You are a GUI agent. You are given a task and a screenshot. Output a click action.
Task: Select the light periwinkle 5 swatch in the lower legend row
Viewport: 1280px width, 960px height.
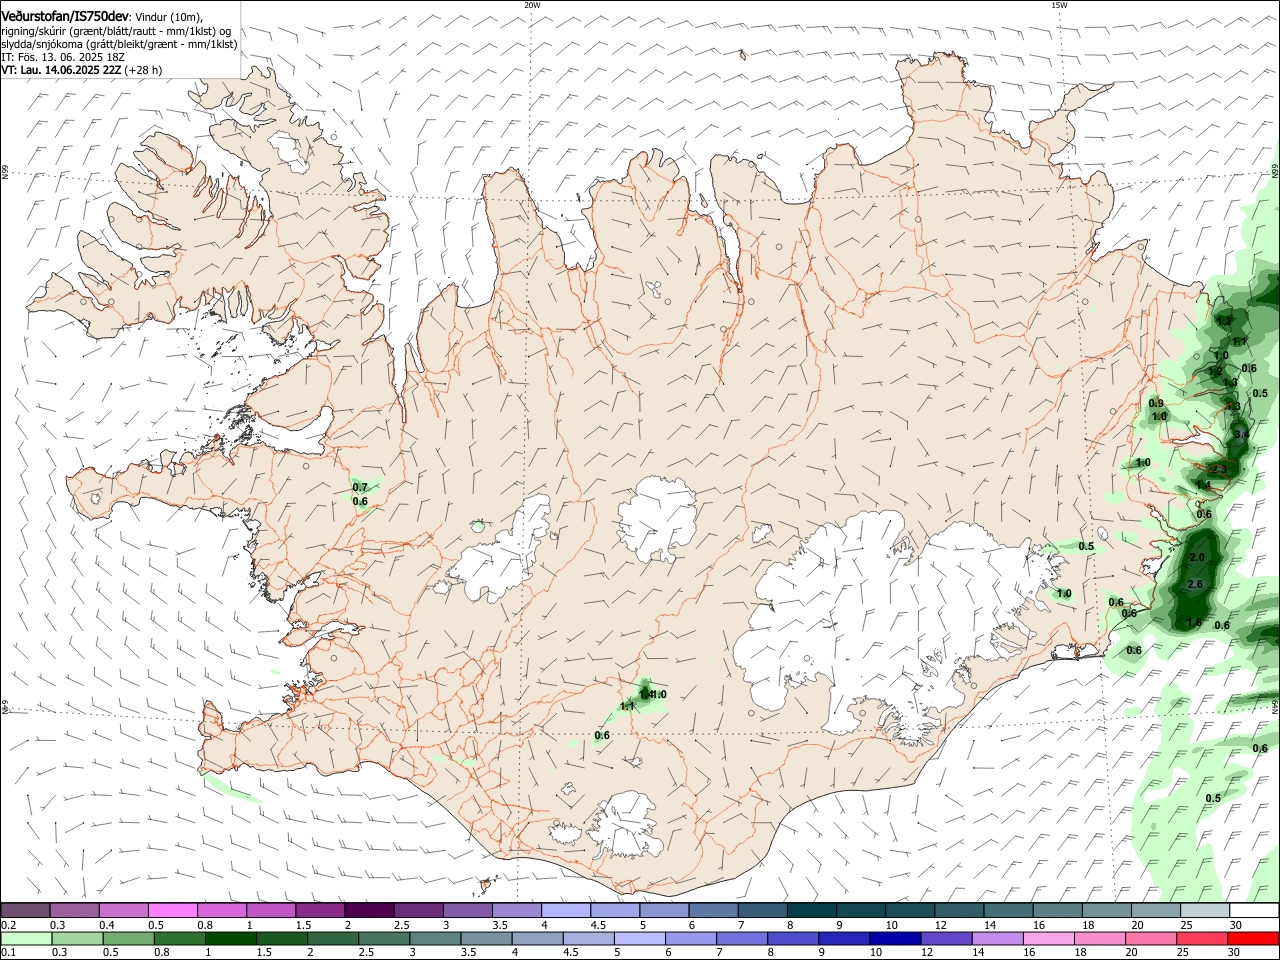(x=640, y=939)
